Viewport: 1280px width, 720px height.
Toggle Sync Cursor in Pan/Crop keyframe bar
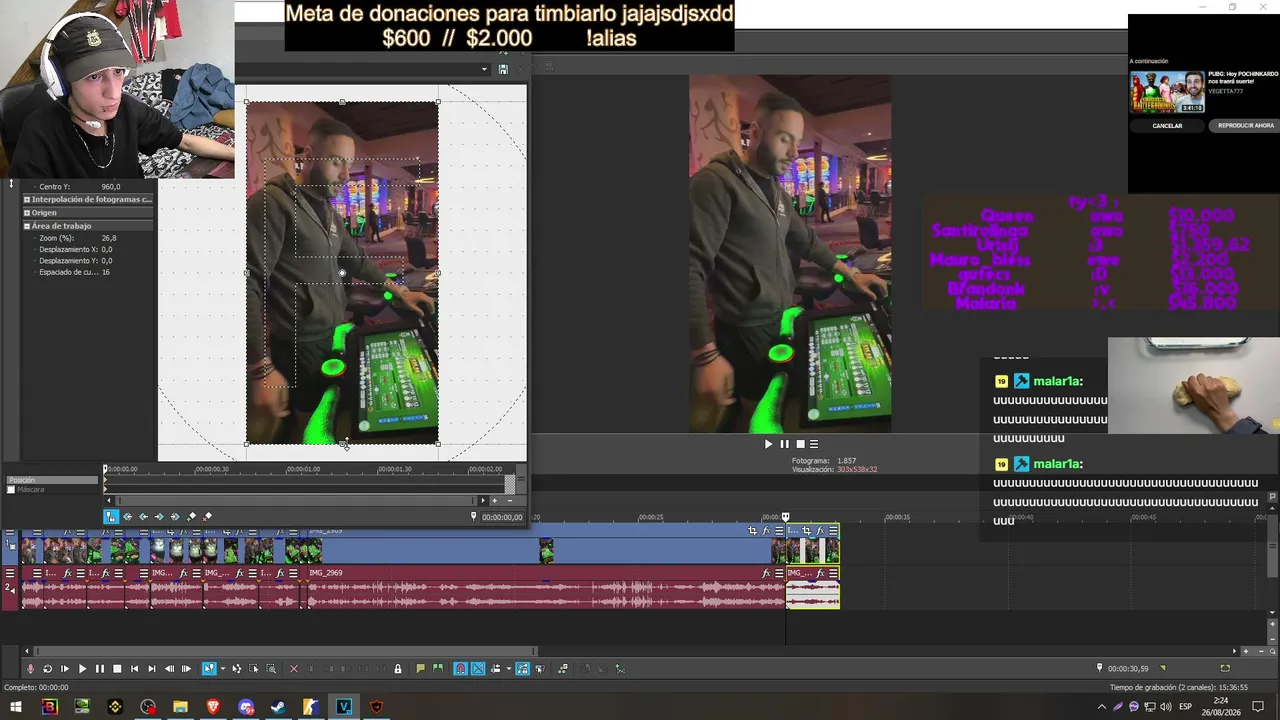(x=111, y=517)
